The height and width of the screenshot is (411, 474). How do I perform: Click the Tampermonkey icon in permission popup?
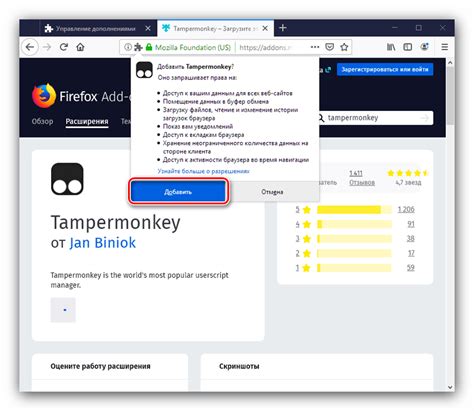(x=144, y=70)
